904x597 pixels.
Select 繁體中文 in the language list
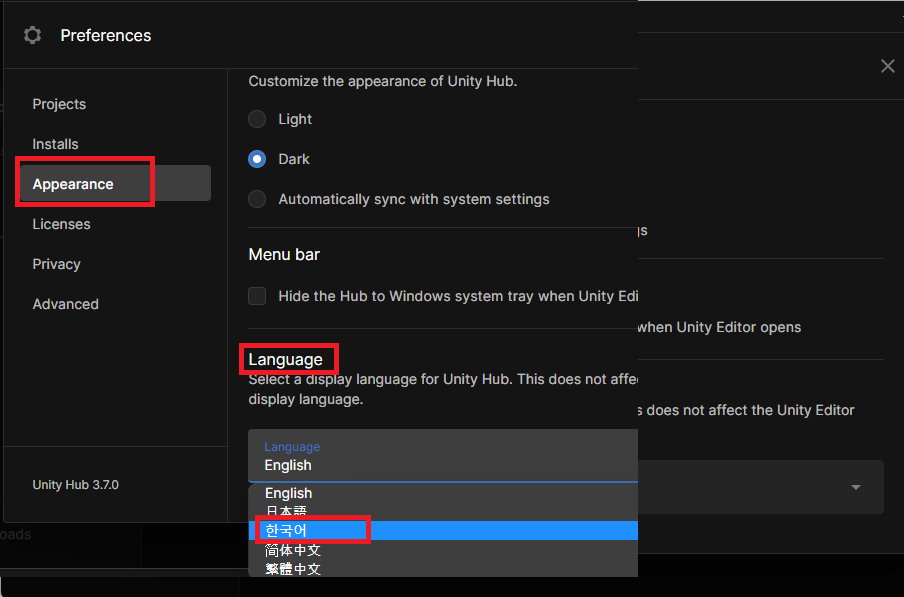443,569
